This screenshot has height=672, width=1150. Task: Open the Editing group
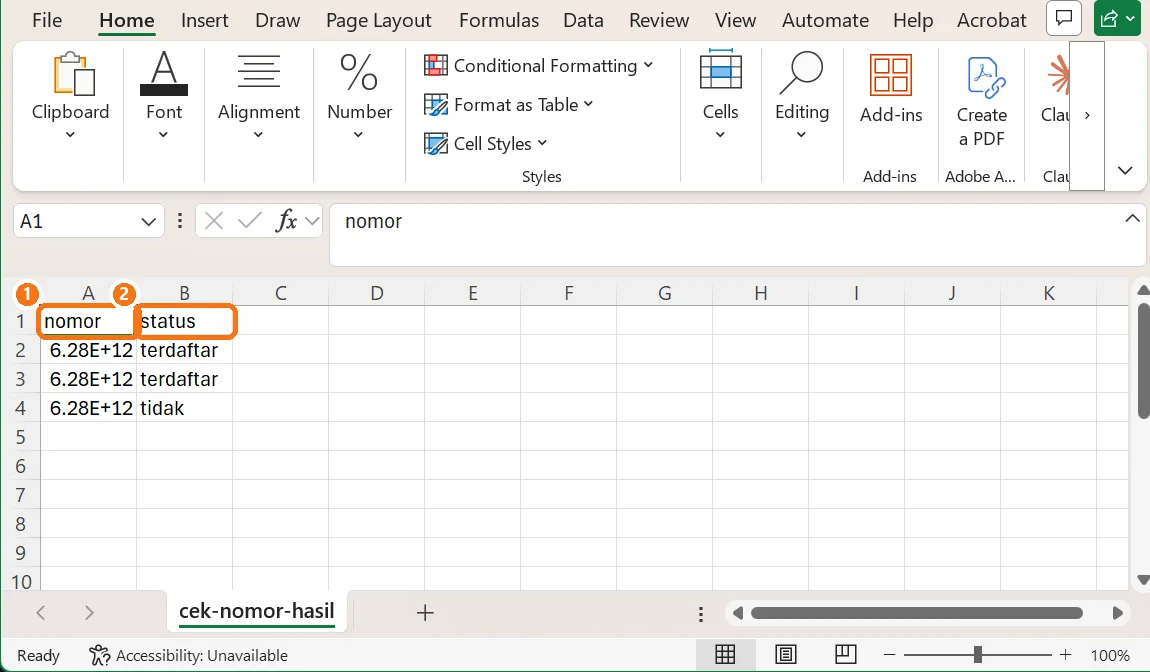(802, 95)
